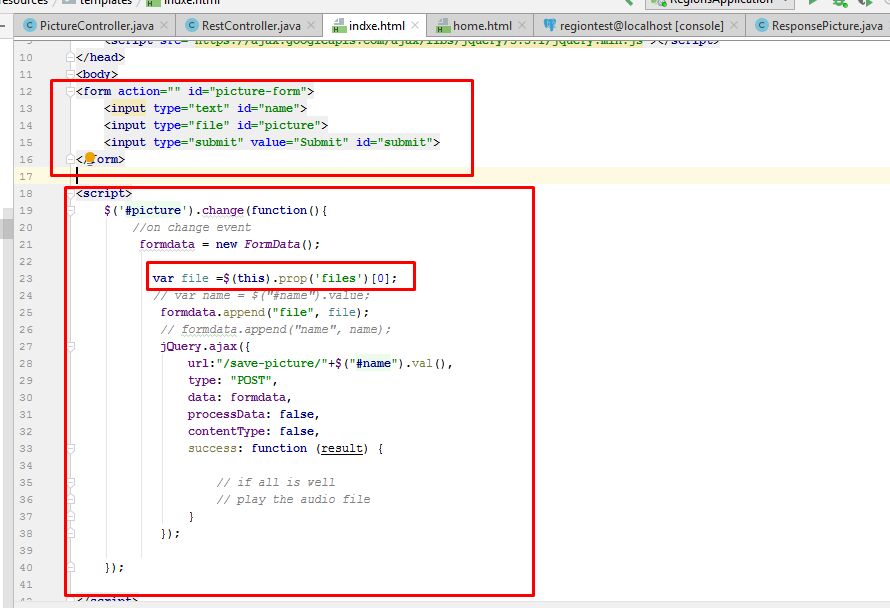Viewport: 890px width, 608px height.
Task: Click the orange intention bulb on line 16
Action: (90, 157)
